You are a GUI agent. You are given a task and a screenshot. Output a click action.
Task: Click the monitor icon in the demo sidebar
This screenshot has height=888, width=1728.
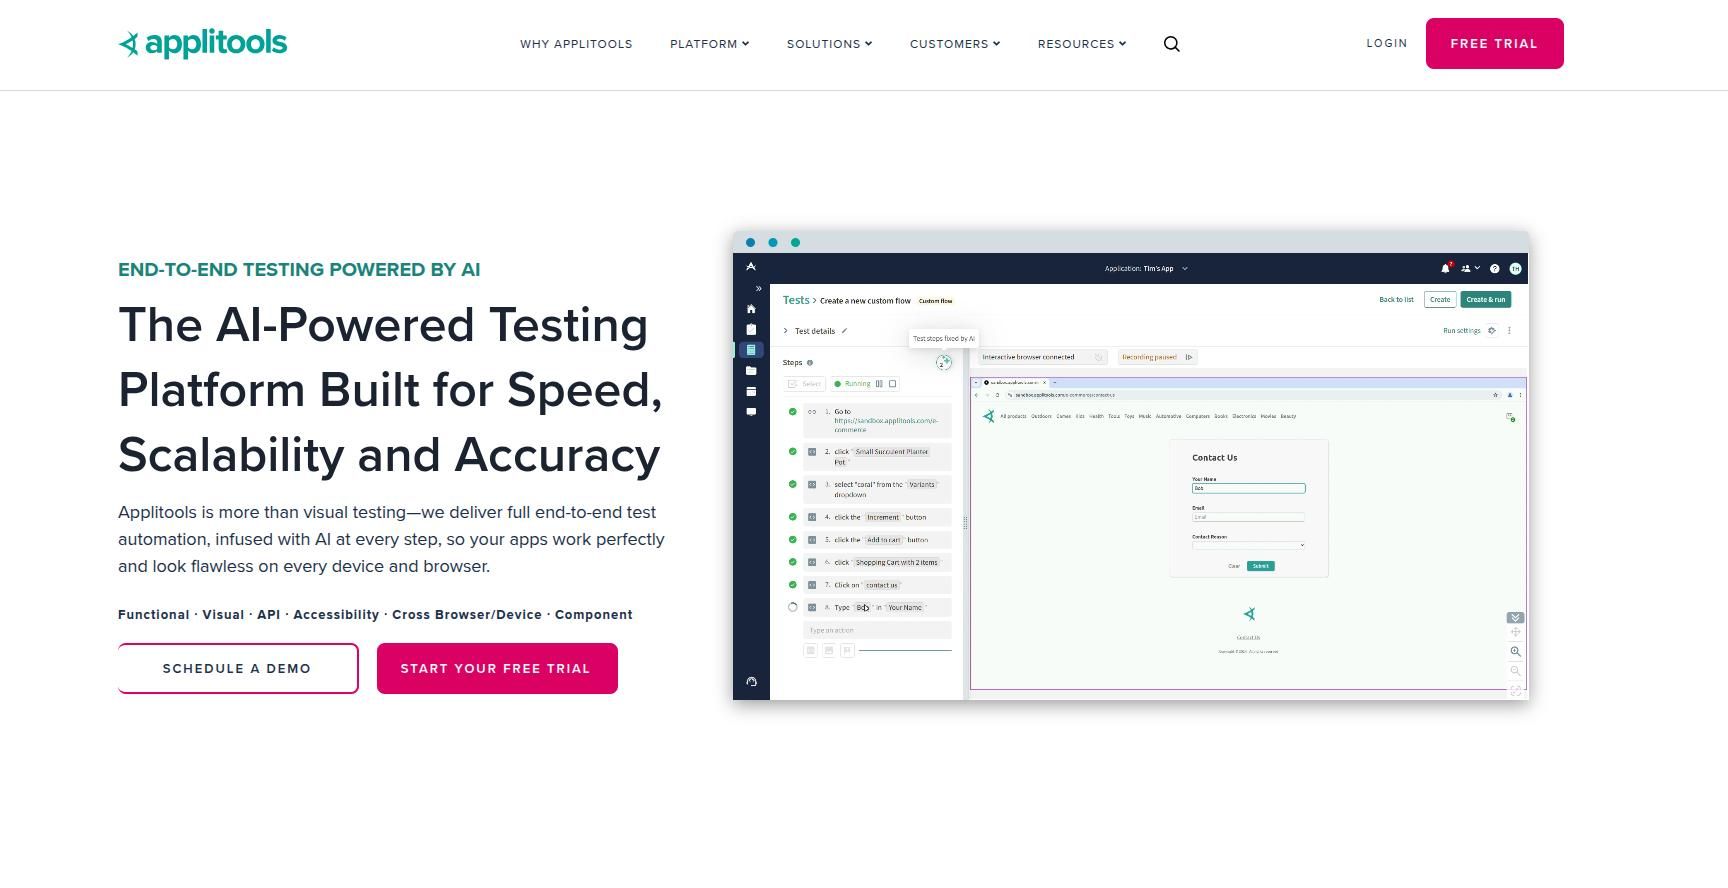(751, 412)
